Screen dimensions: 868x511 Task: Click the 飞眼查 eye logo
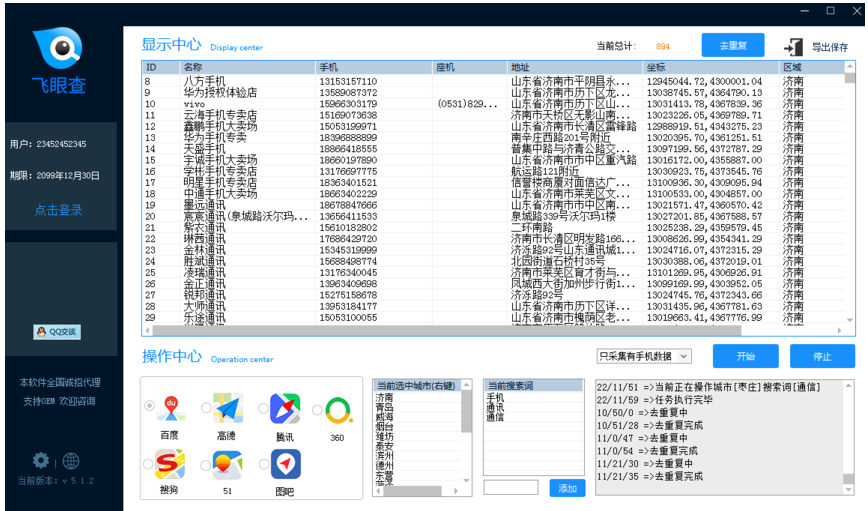58,48
